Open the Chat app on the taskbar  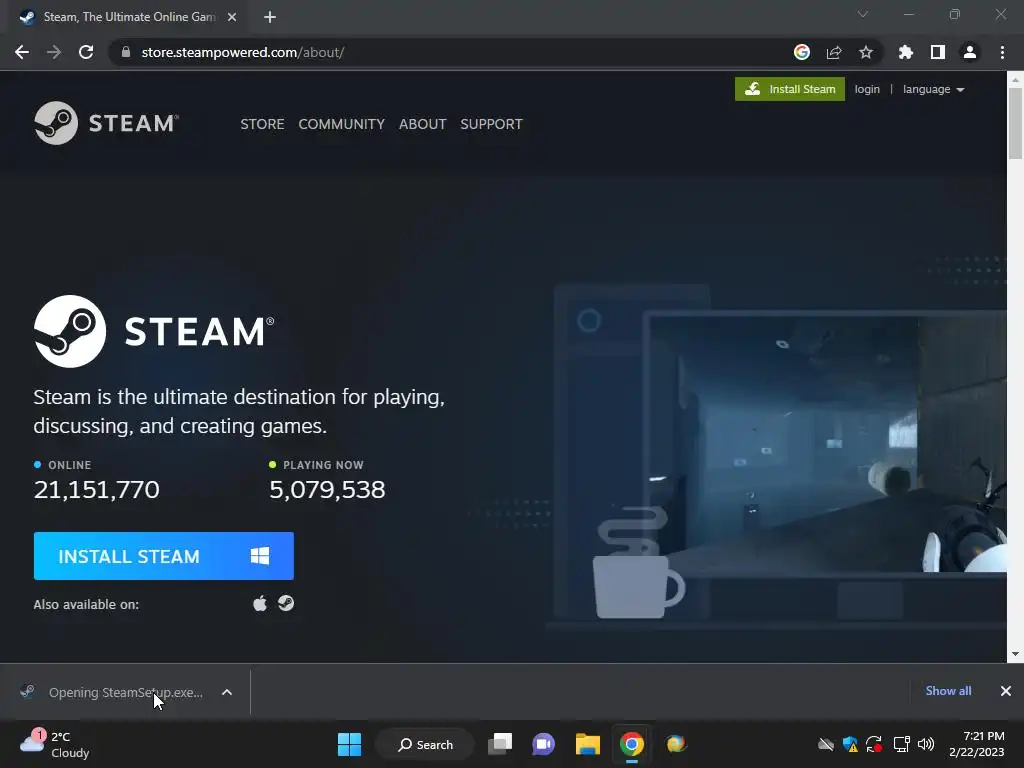click(543, 744)
